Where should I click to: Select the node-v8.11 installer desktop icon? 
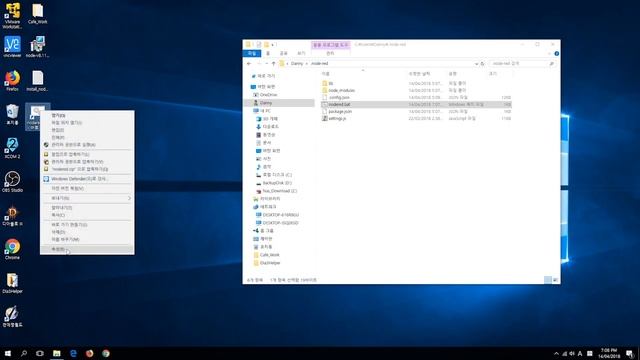pyautogui.click(x=38, y=47)
